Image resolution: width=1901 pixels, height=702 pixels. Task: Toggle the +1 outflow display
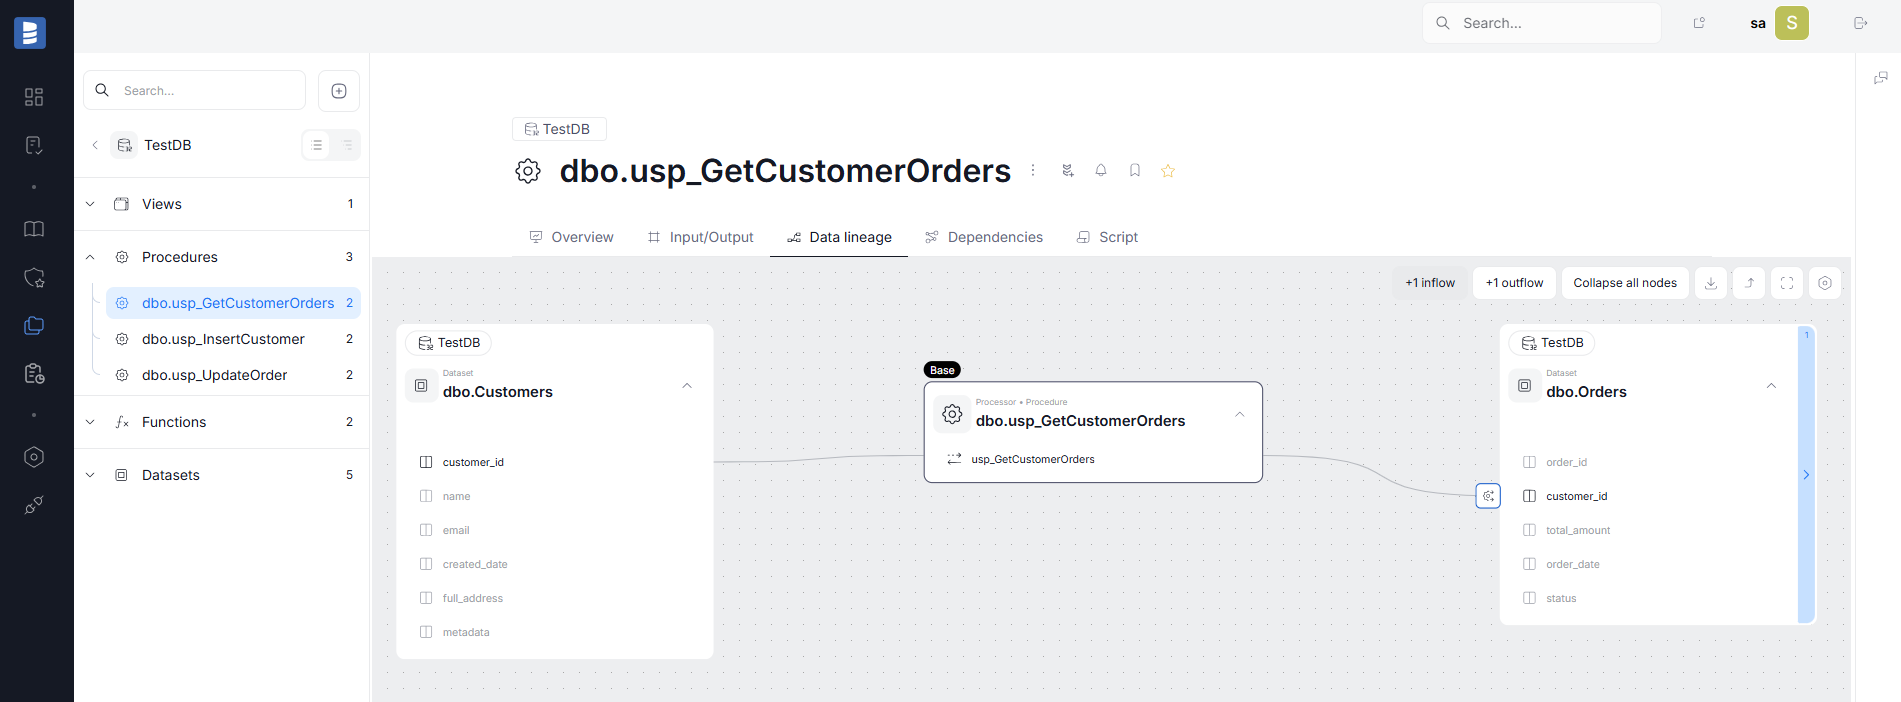tap(1513, 282)
